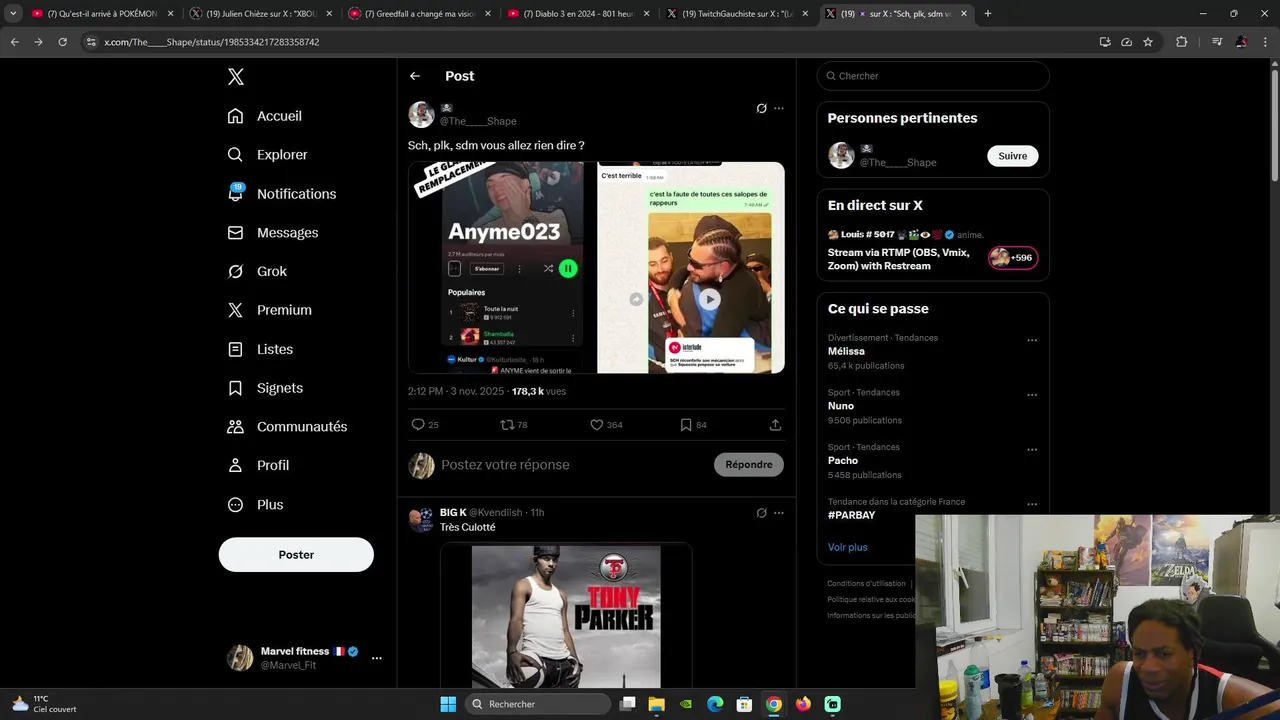Click repost icon with 78 reposts
The width and height of the screenshot is (1280, 720).
pos(507,425)
